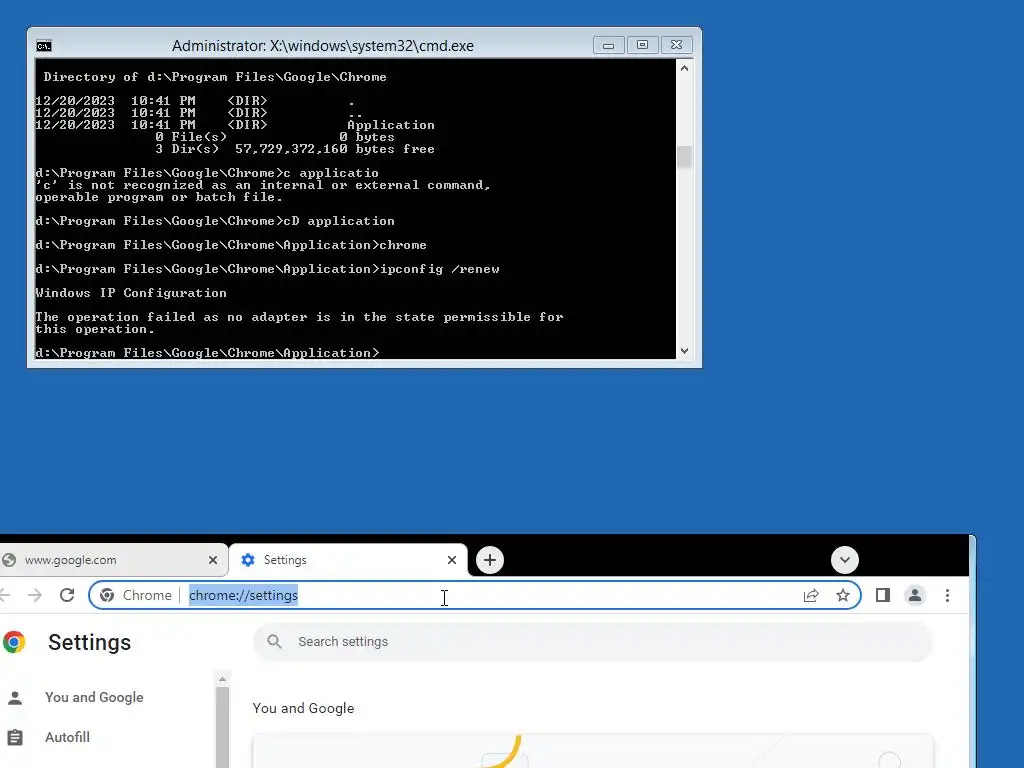
Task: Close the www.google.com tab
Action: 213,560
